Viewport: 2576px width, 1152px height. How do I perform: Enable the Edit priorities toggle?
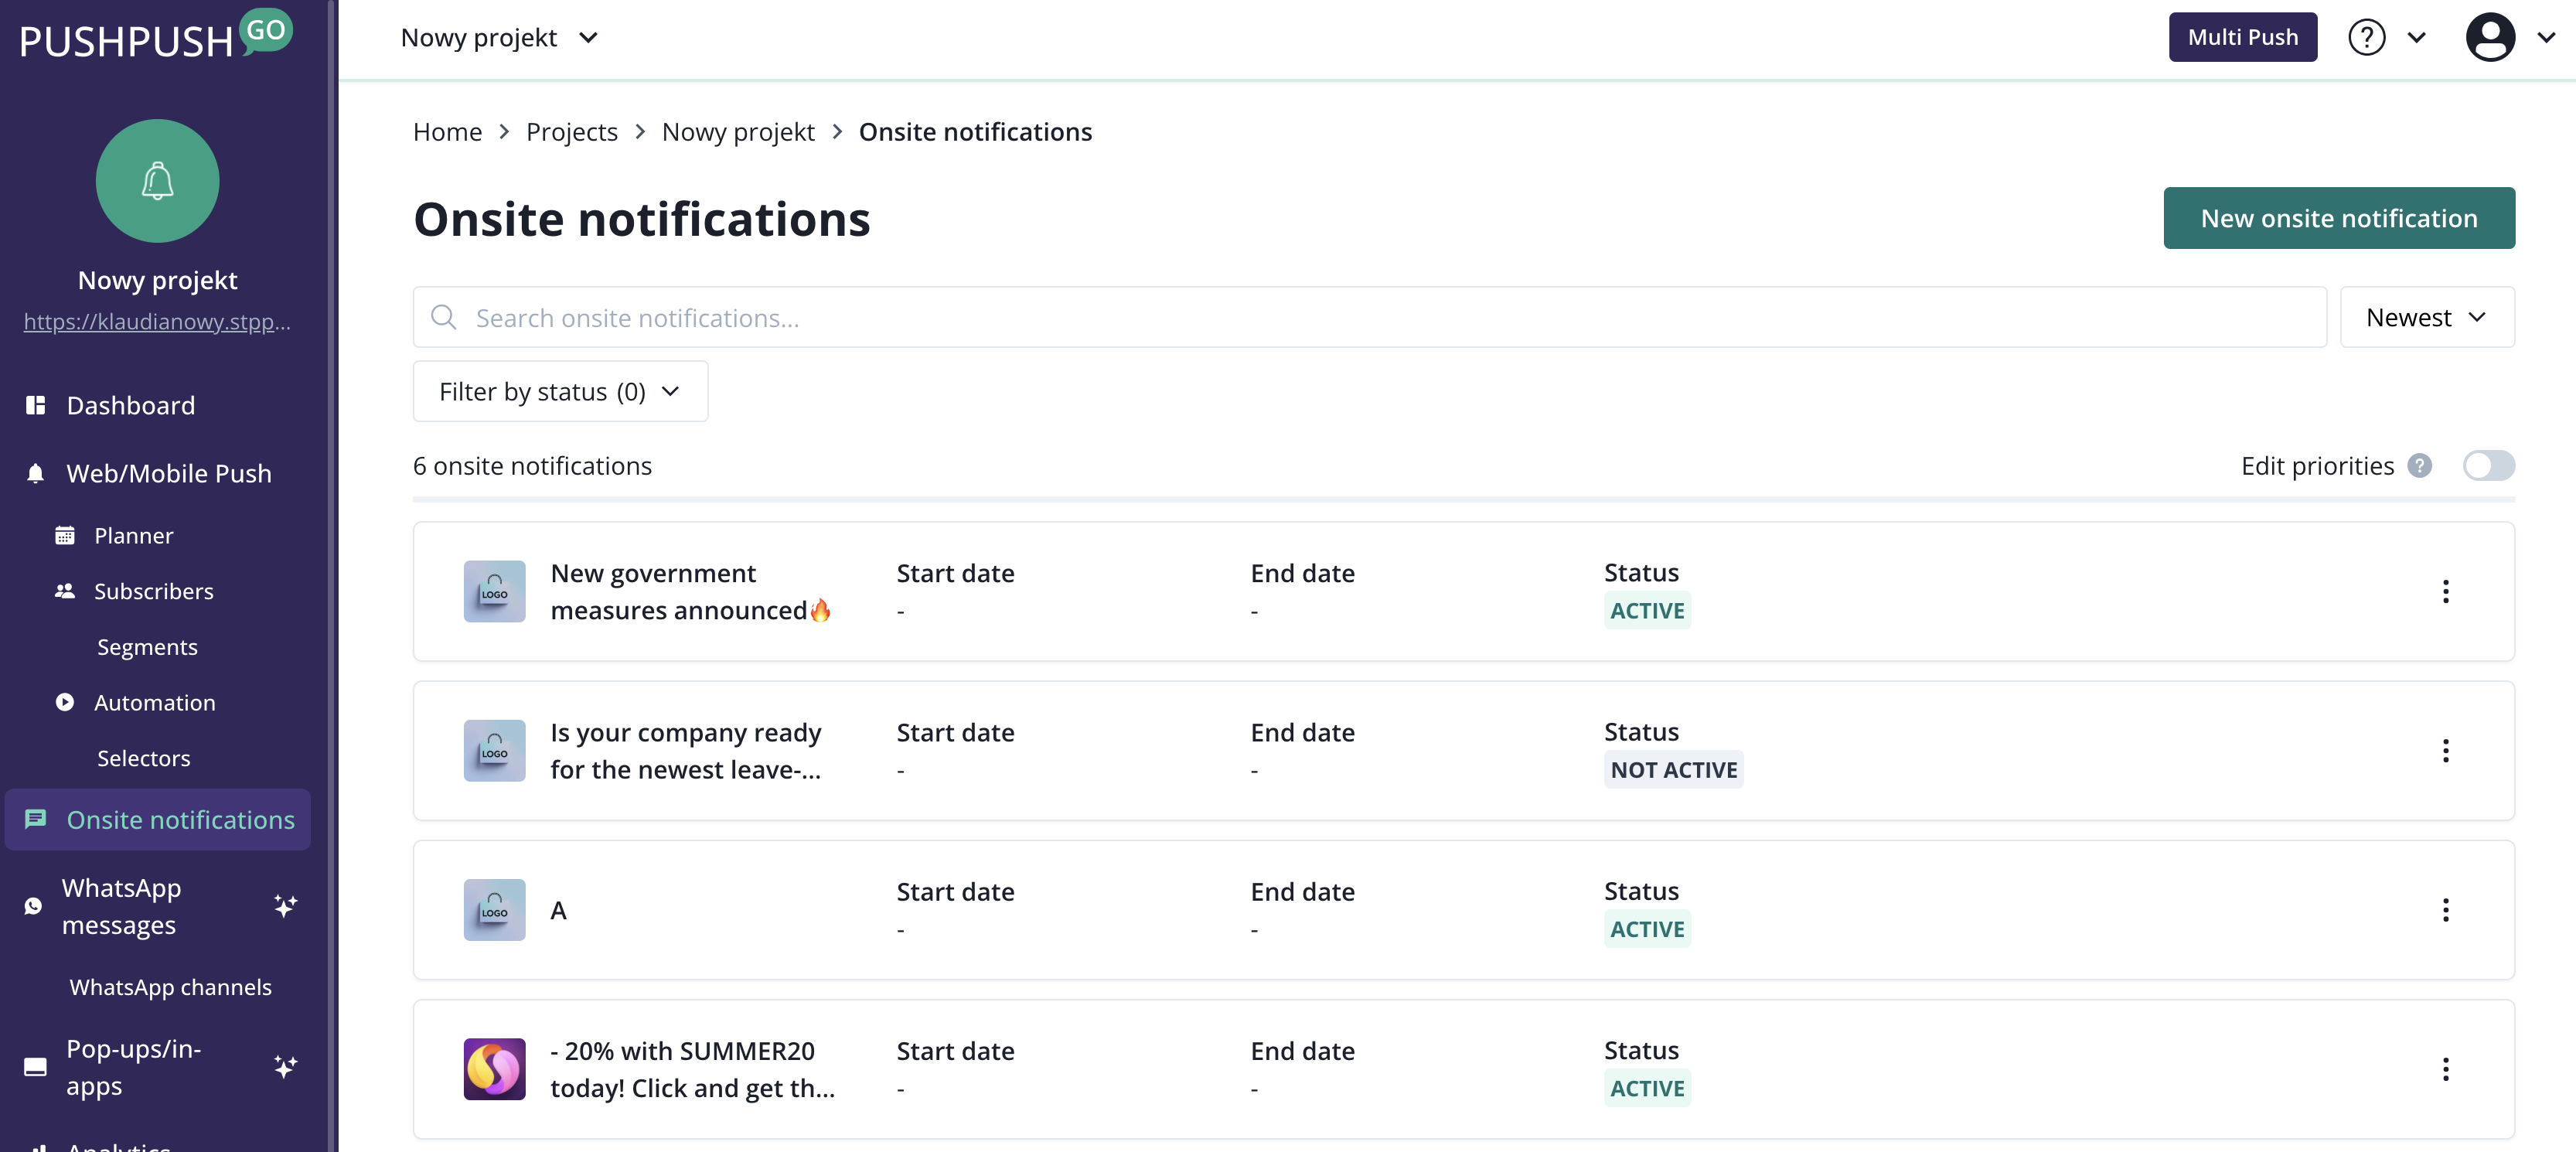[x=2488, y=466]
